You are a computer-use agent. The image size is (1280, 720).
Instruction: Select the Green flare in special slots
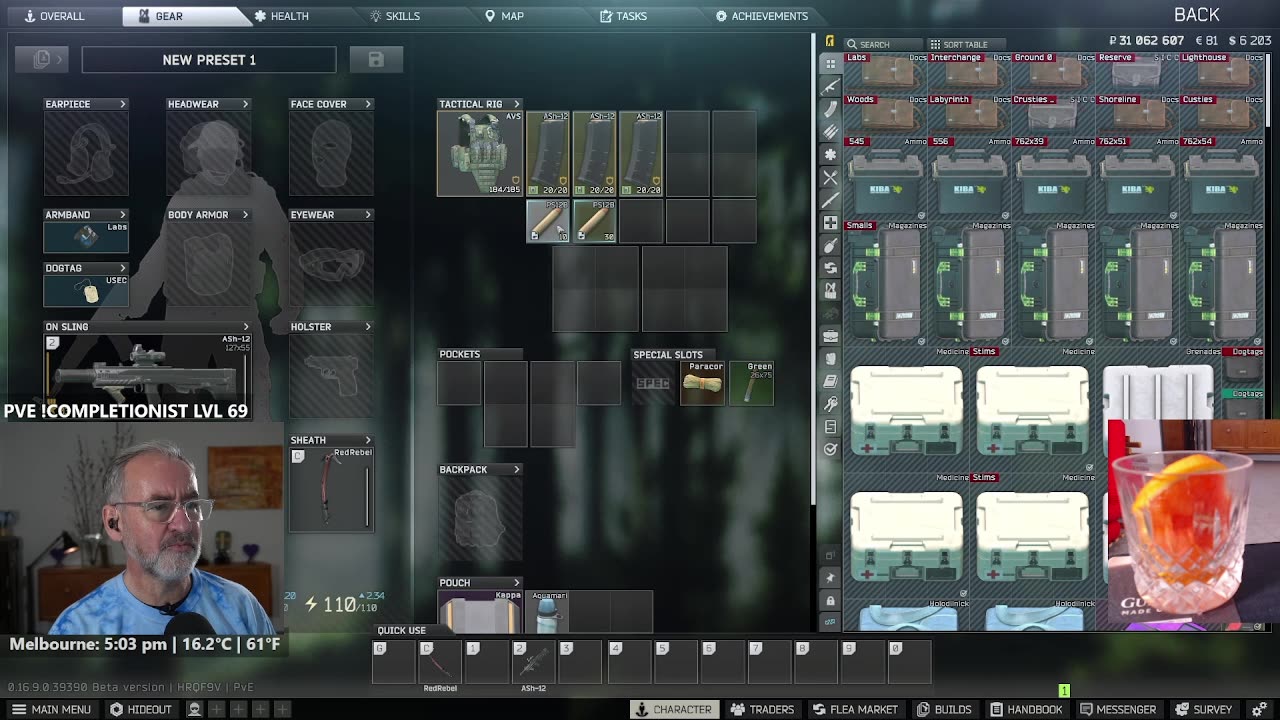751,384
